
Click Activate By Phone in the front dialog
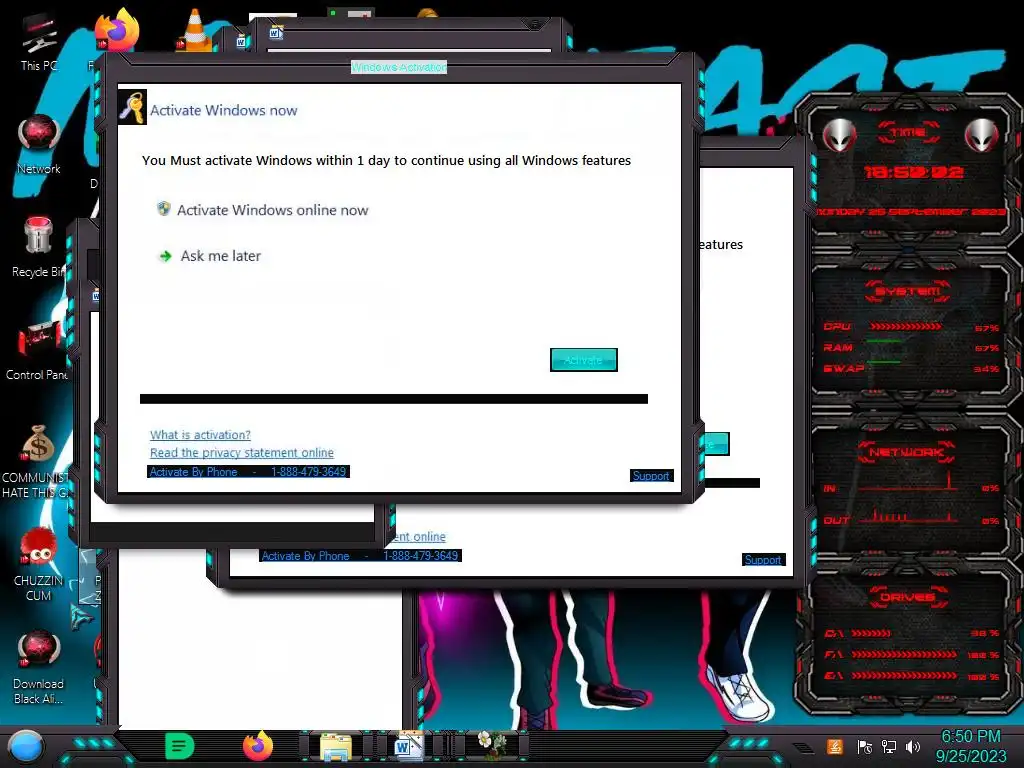coord(248,472)
